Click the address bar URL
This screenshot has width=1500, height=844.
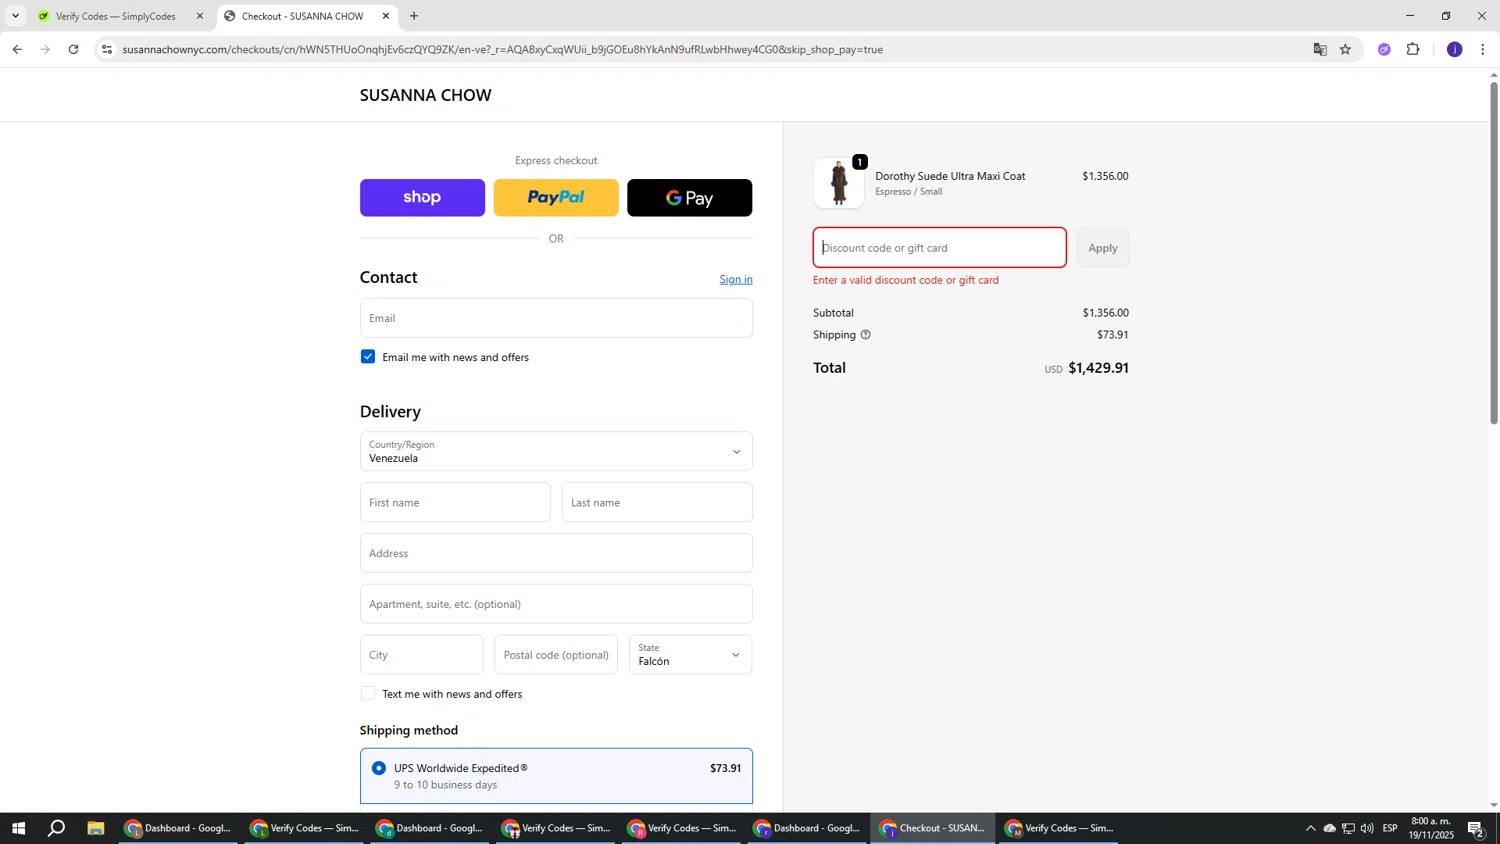pyautogui.click(x=502, y=49)
